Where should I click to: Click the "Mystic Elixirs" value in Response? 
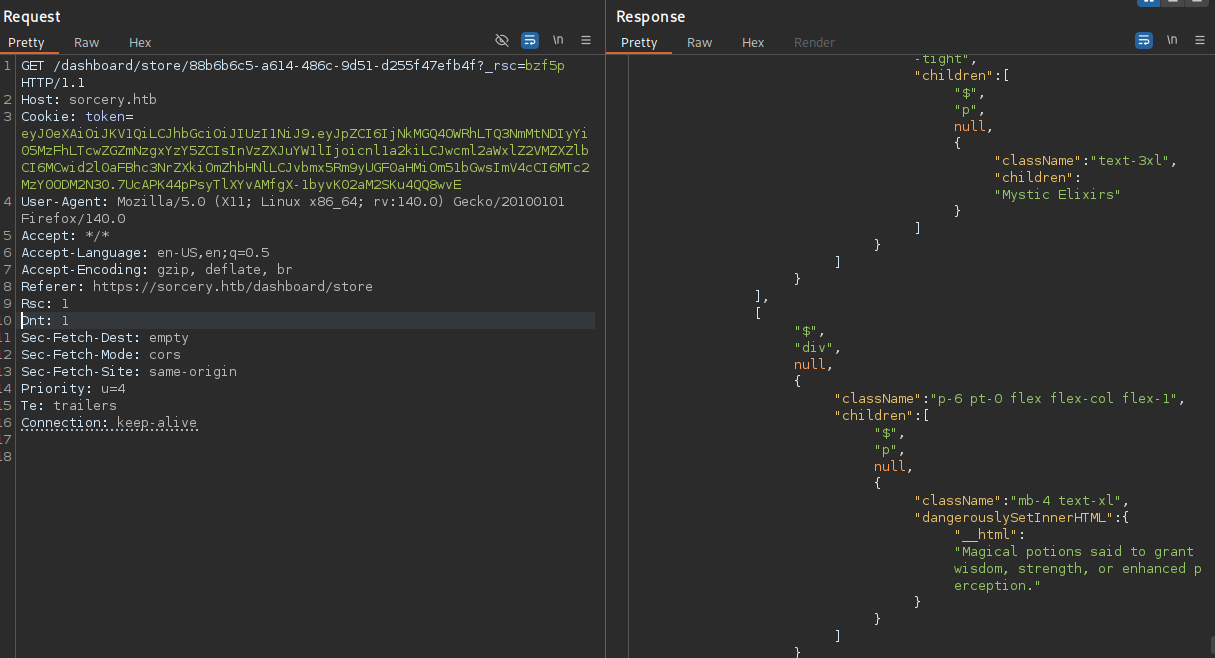1057,194
